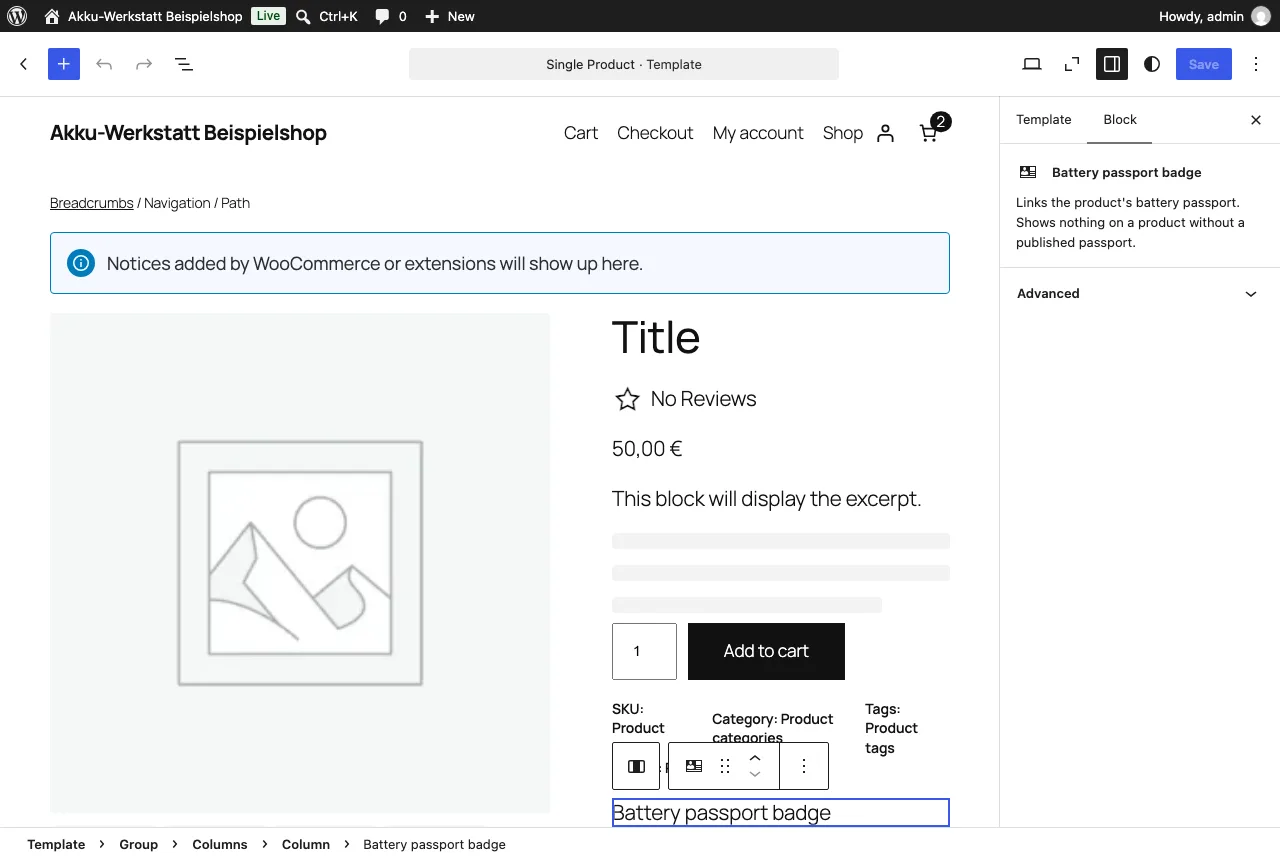This screenshot has width=1280, height=860.
Task: Click the WordPress logo in admin bar
Action: point(17,16)
